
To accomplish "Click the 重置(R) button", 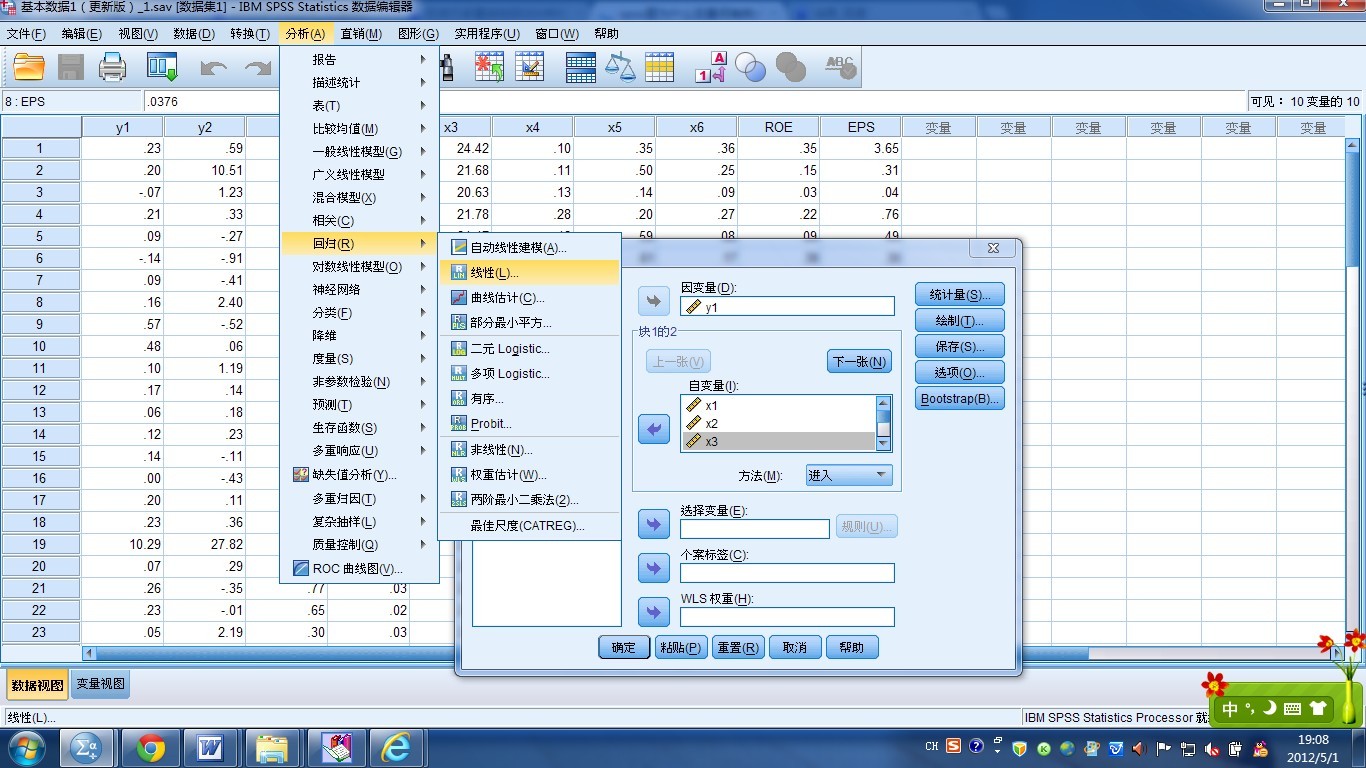I will click(x=738, y=647).
